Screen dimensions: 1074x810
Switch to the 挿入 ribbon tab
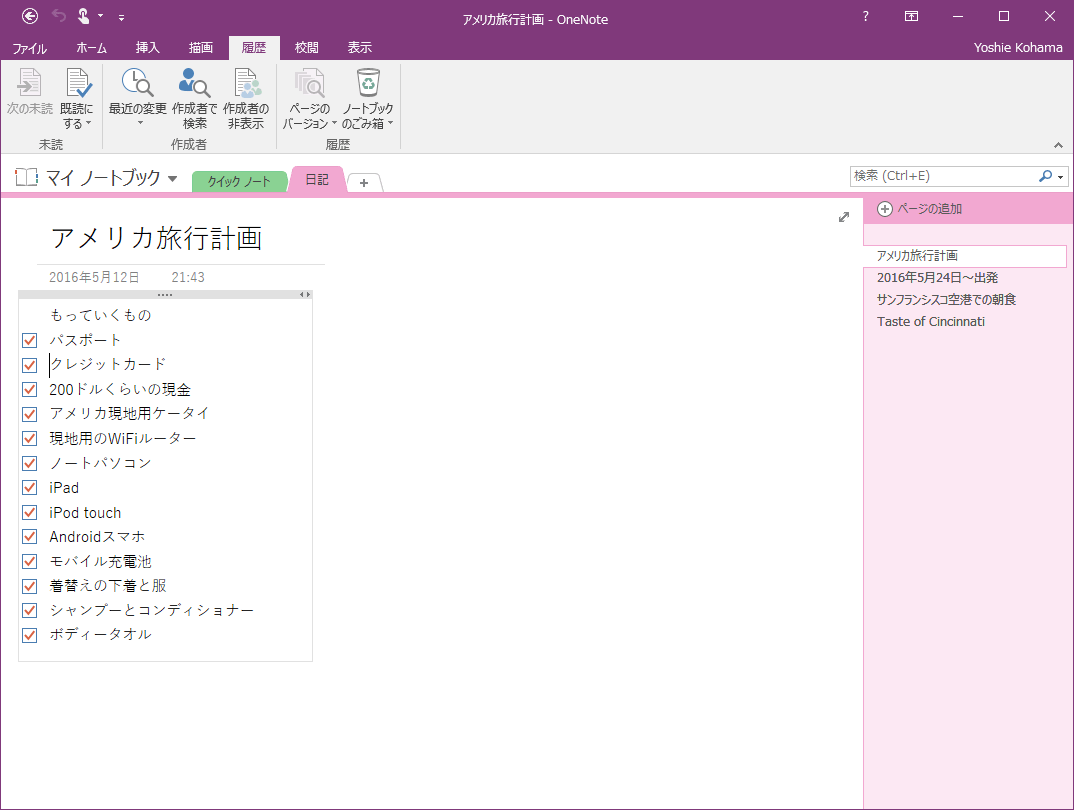click(147, 48)
